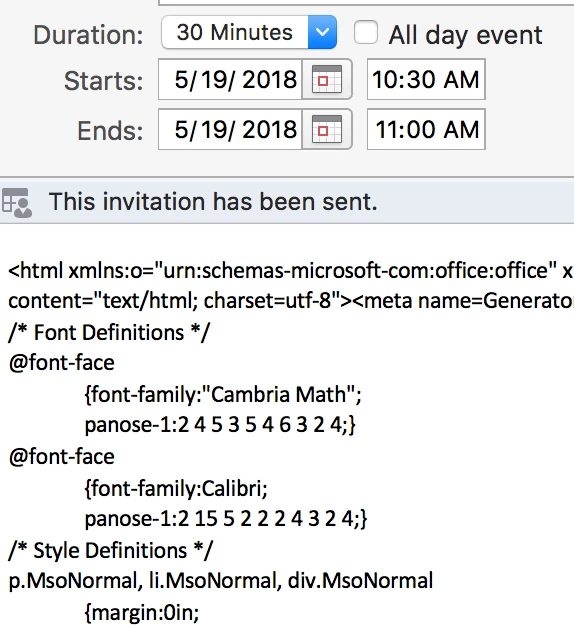This screenshot has height=630, width=574.
Task: Click the Style Definitions comment line
Action: pos(110,550)
